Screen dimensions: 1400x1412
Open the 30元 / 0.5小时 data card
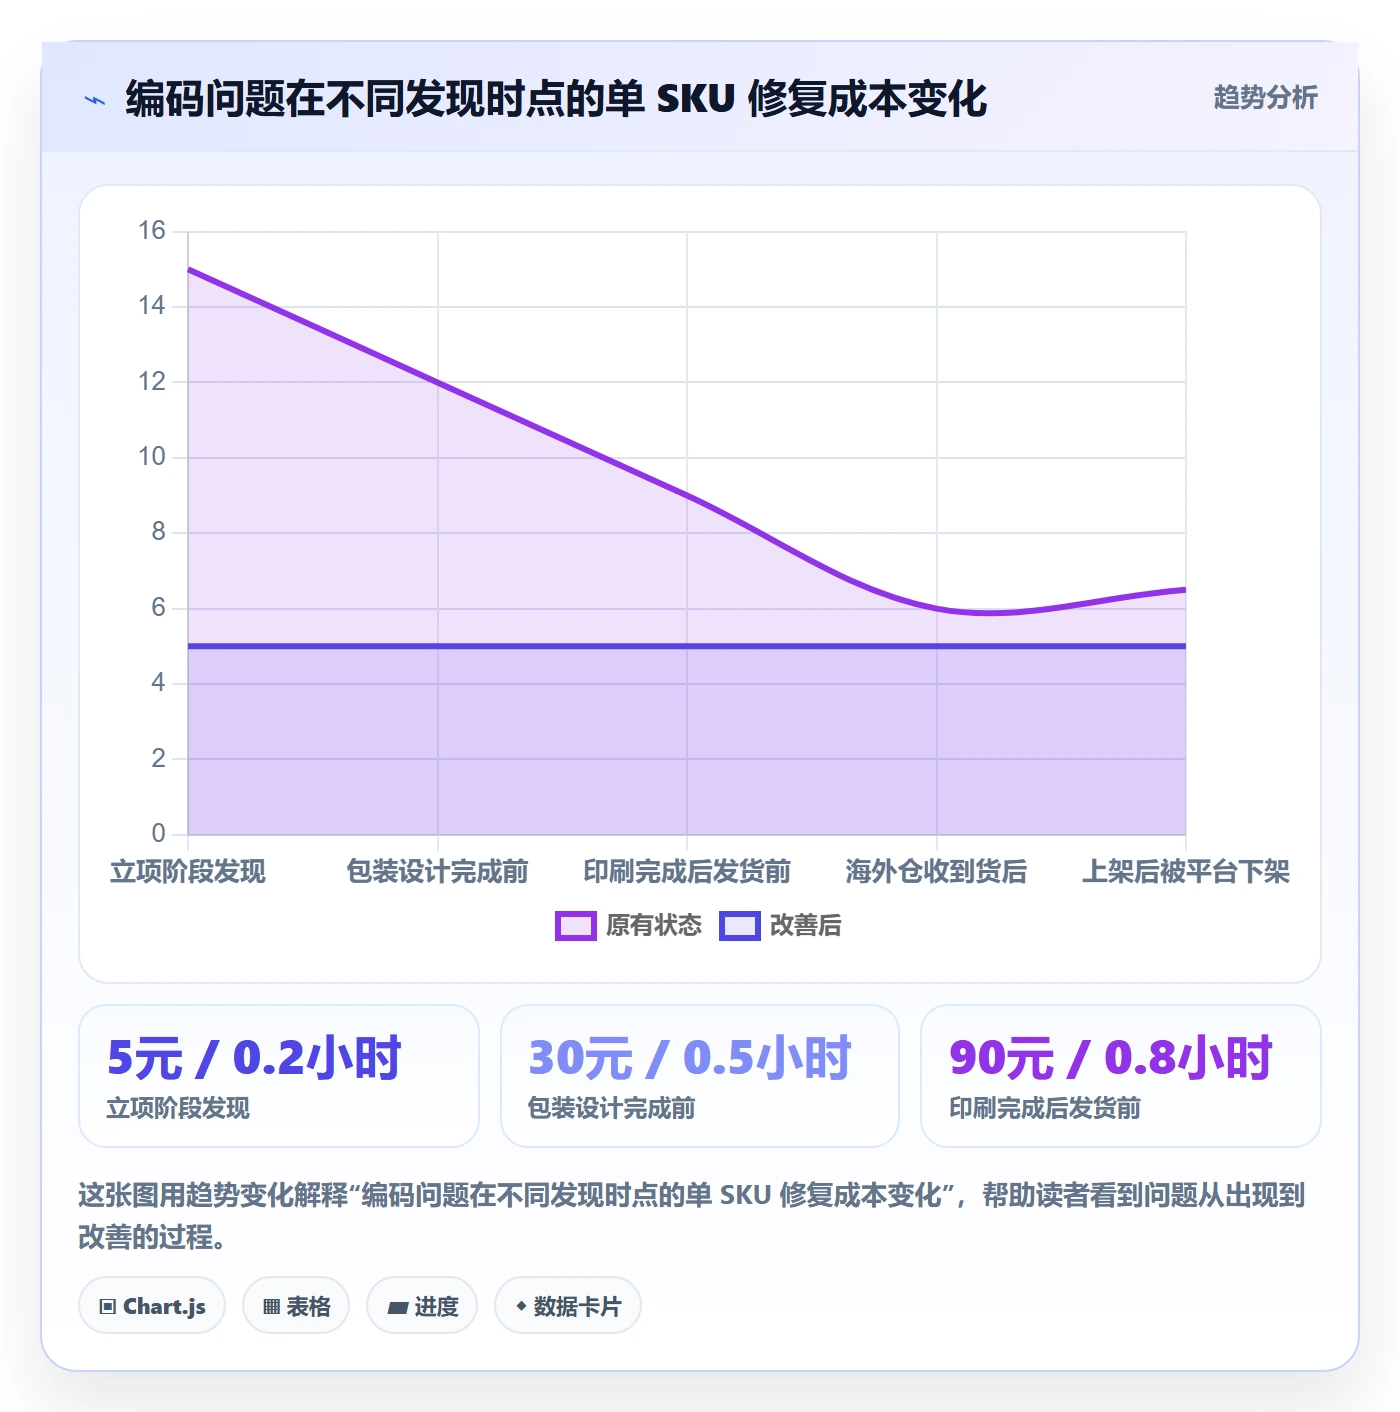[700, 1076]
